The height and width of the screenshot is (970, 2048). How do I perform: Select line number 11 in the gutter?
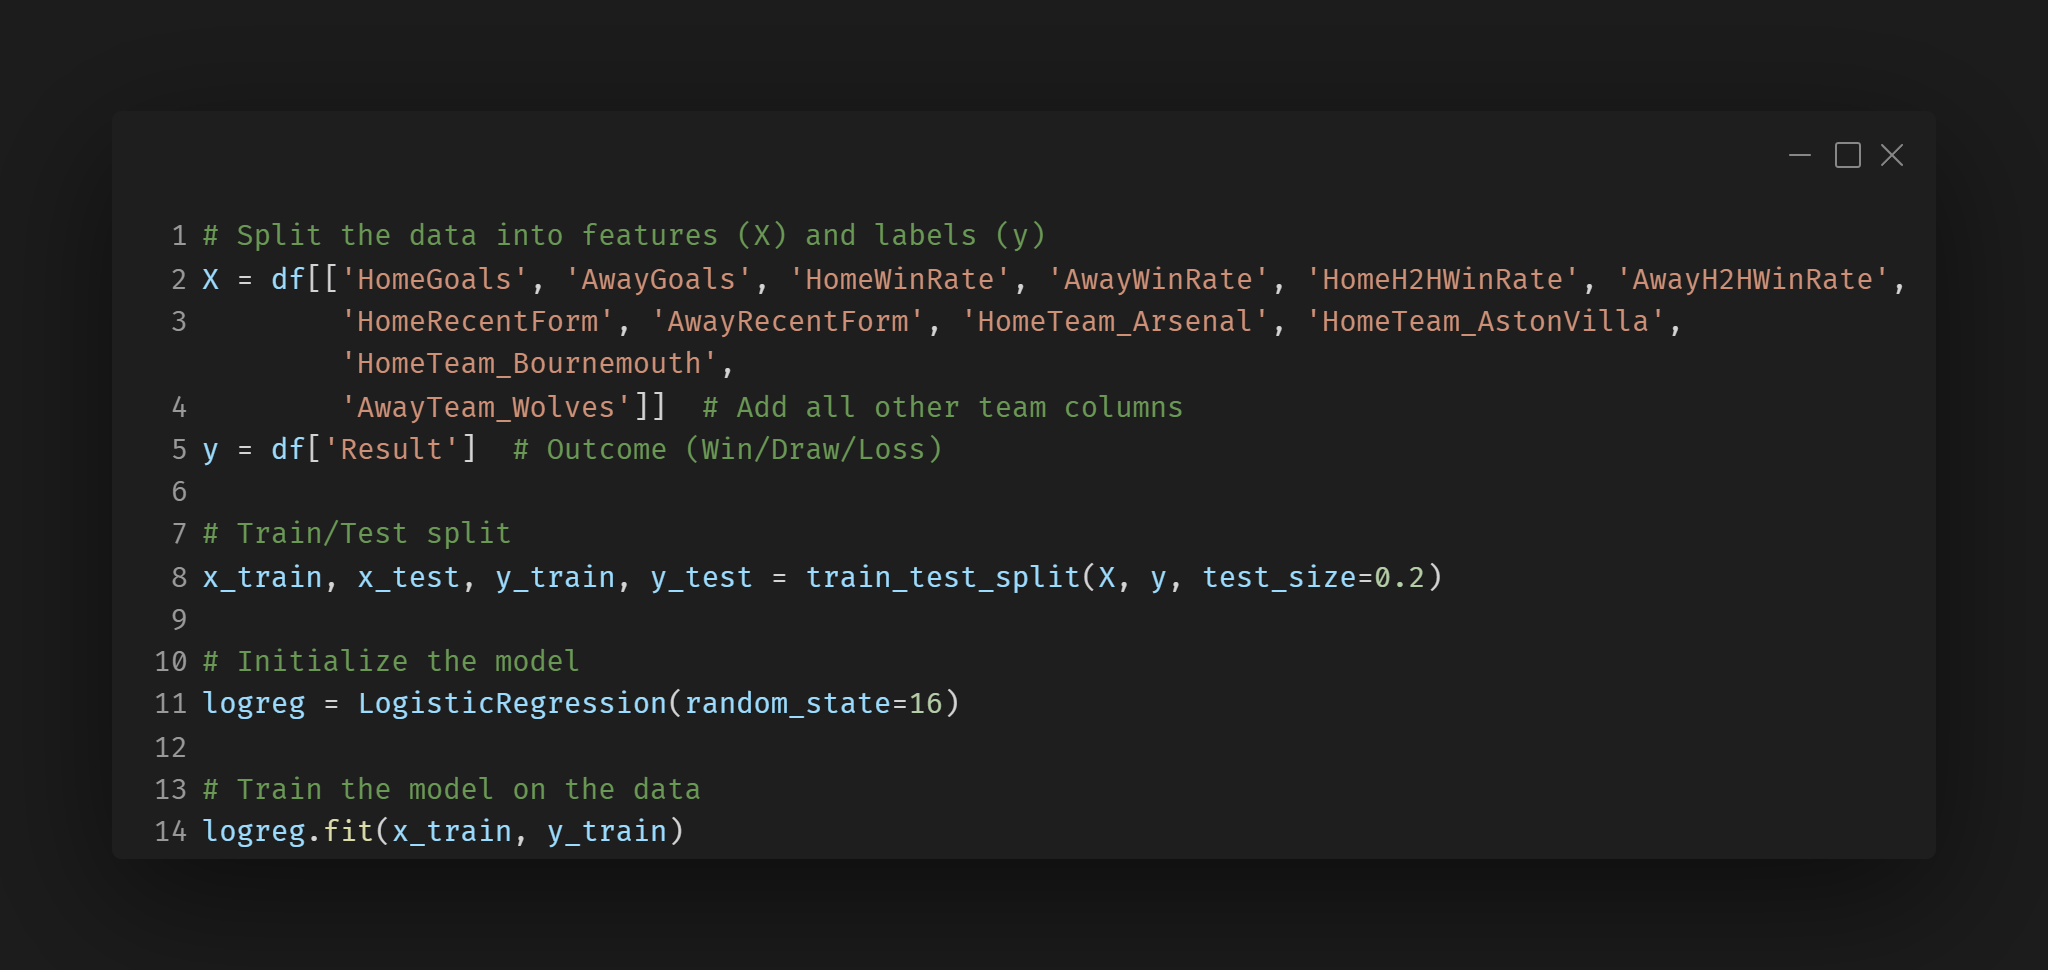pos(171,704)
